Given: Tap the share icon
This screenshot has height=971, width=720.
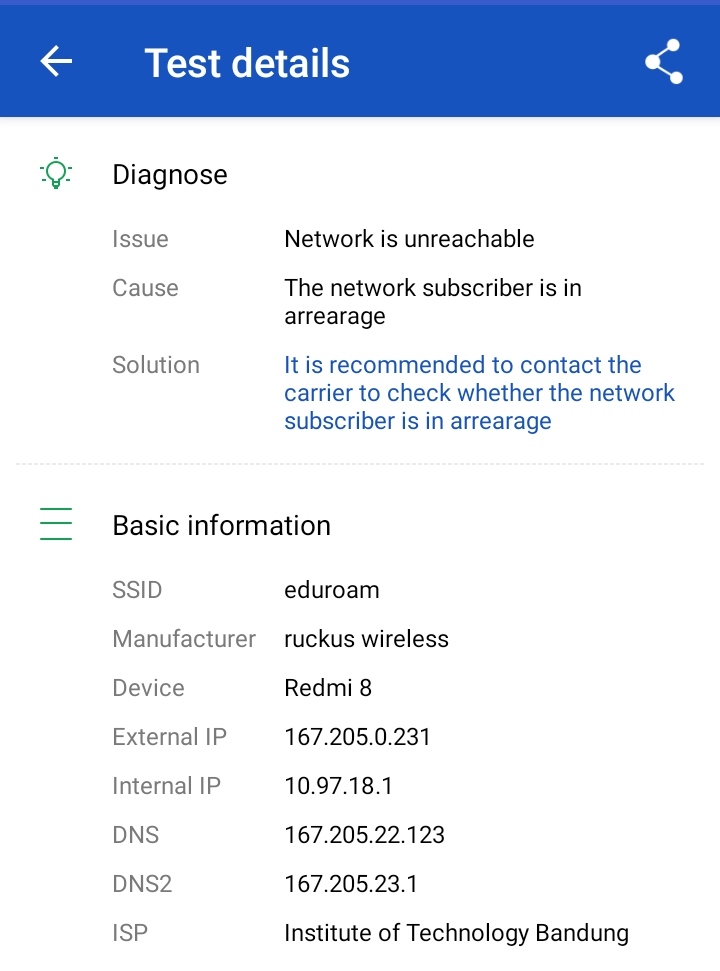Looking at the screenshot, I should 663,62.
